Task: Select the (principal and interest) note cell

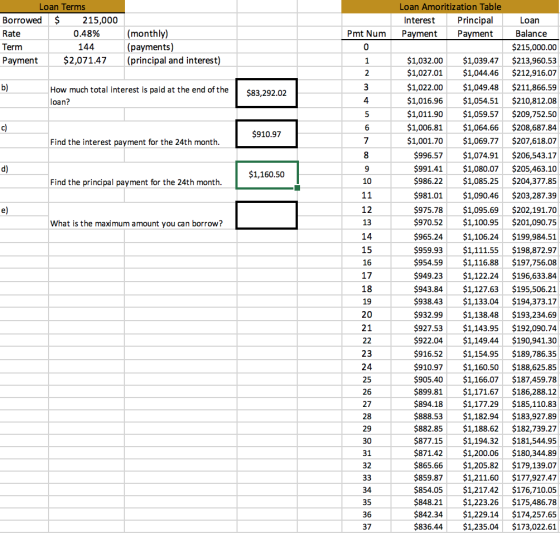Action: click(174, 60)
